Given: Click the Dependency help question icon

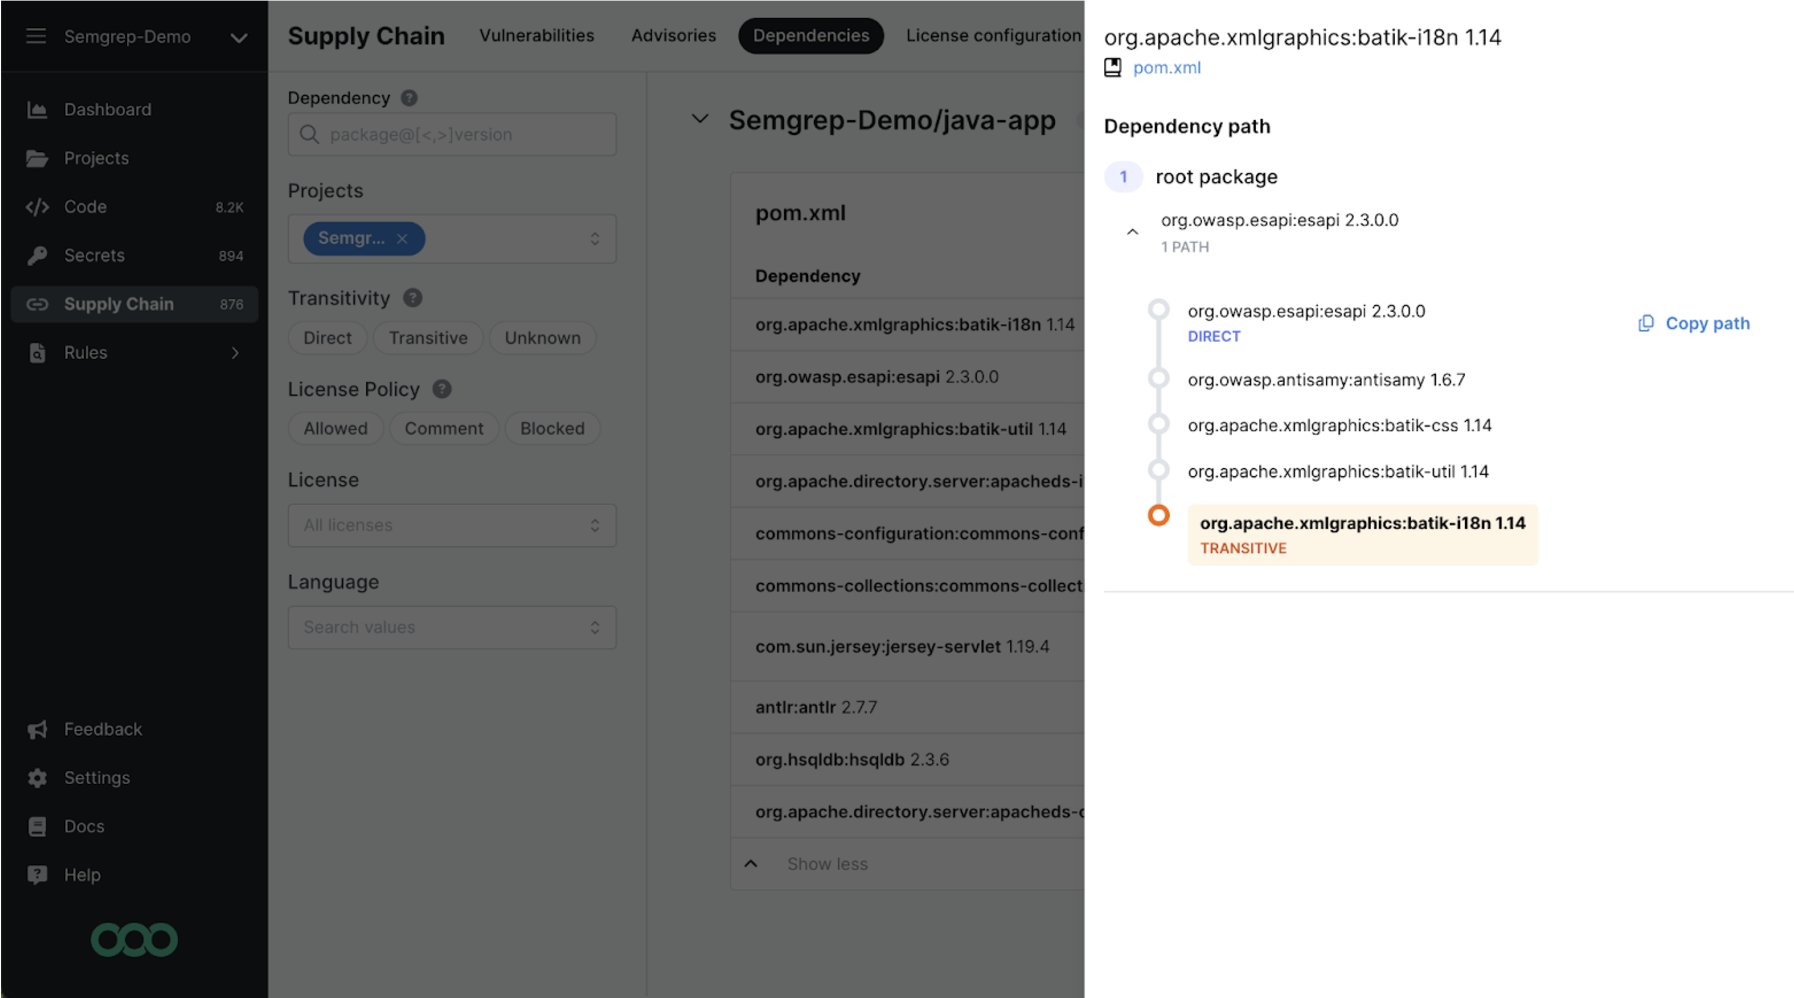Looking at the screenshot, I should tap(409, 98).
